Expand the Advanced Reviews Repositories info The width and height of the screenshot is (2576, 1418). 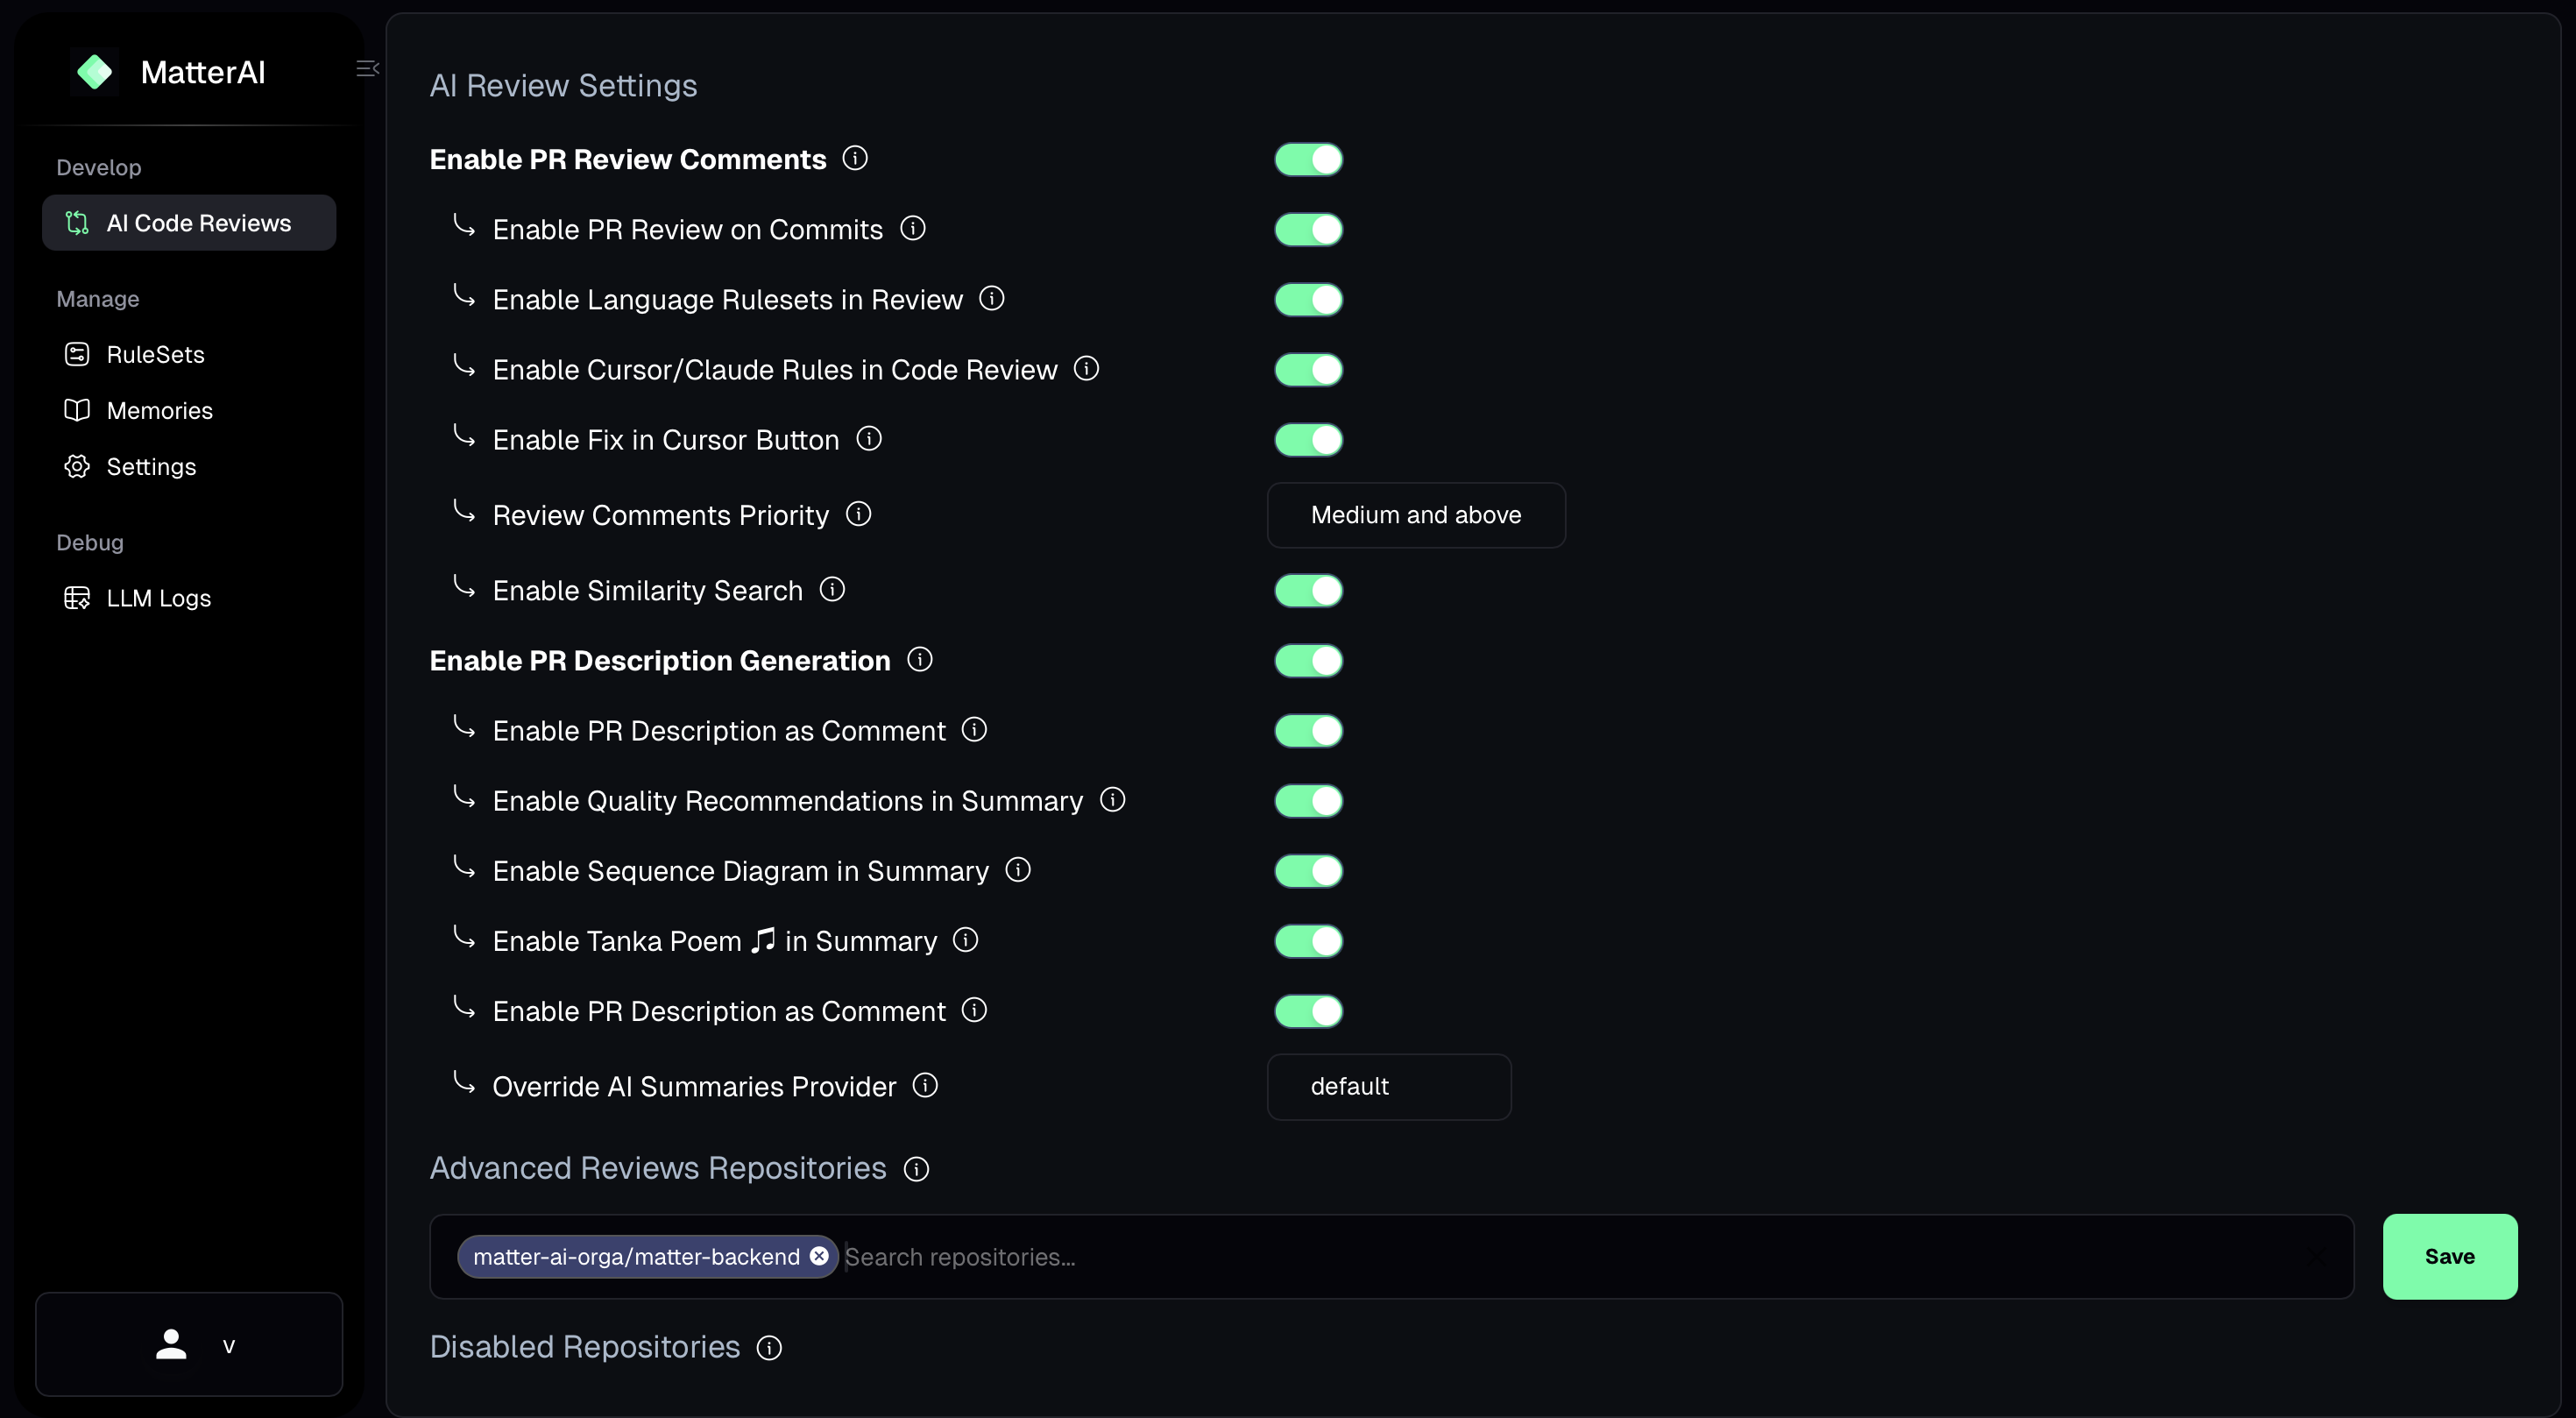point(915,1169)
